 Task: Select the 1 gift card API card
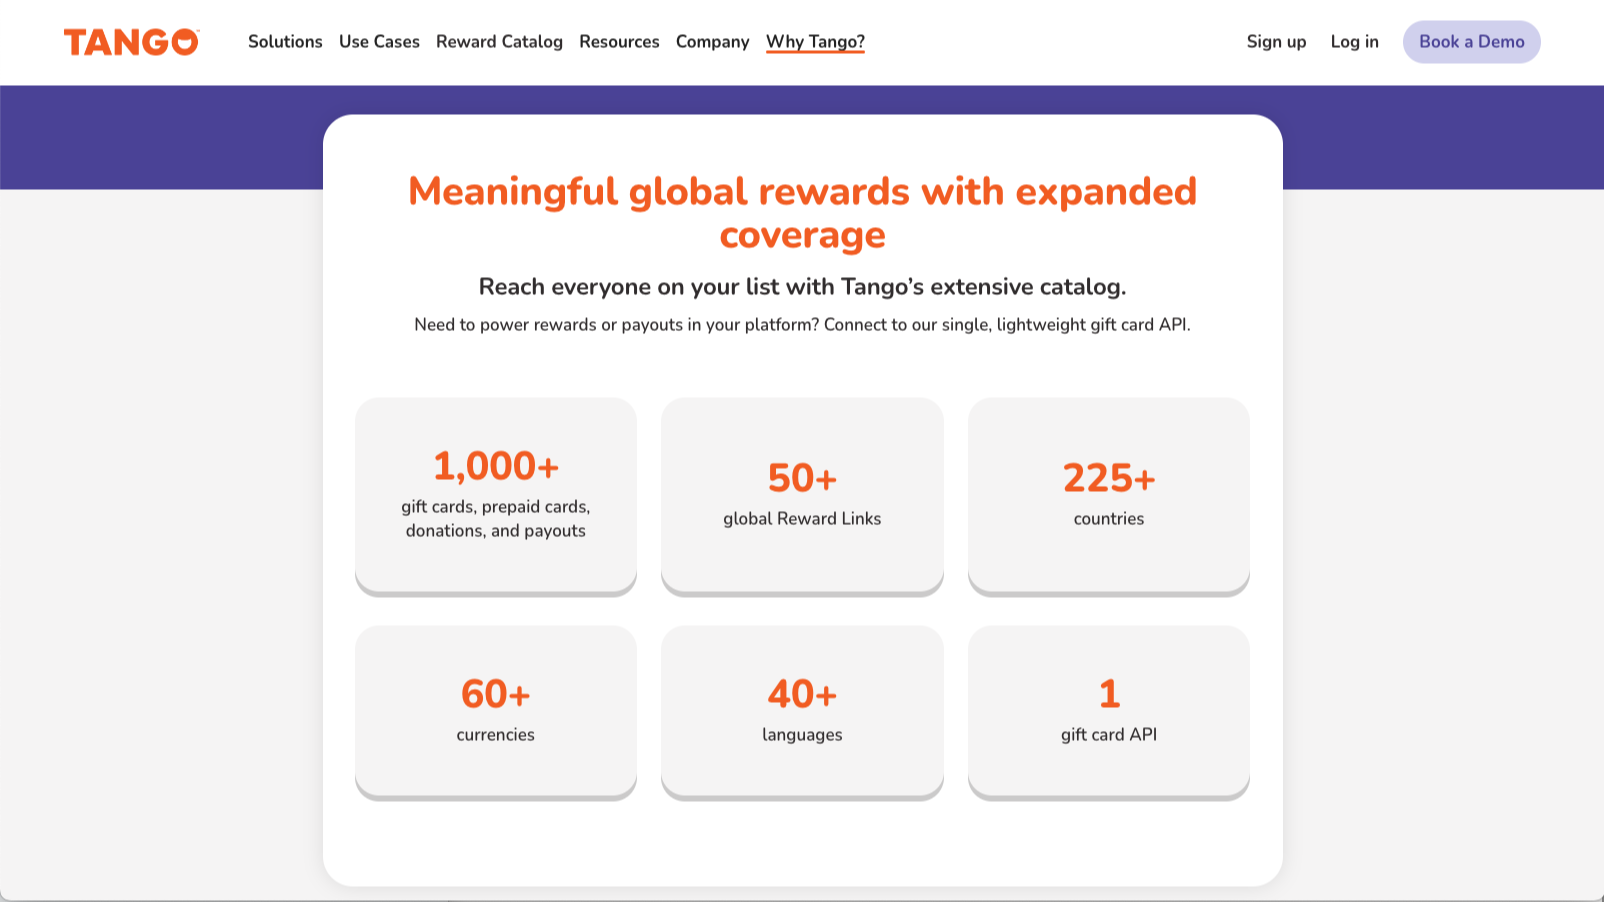pos(1108,711)
